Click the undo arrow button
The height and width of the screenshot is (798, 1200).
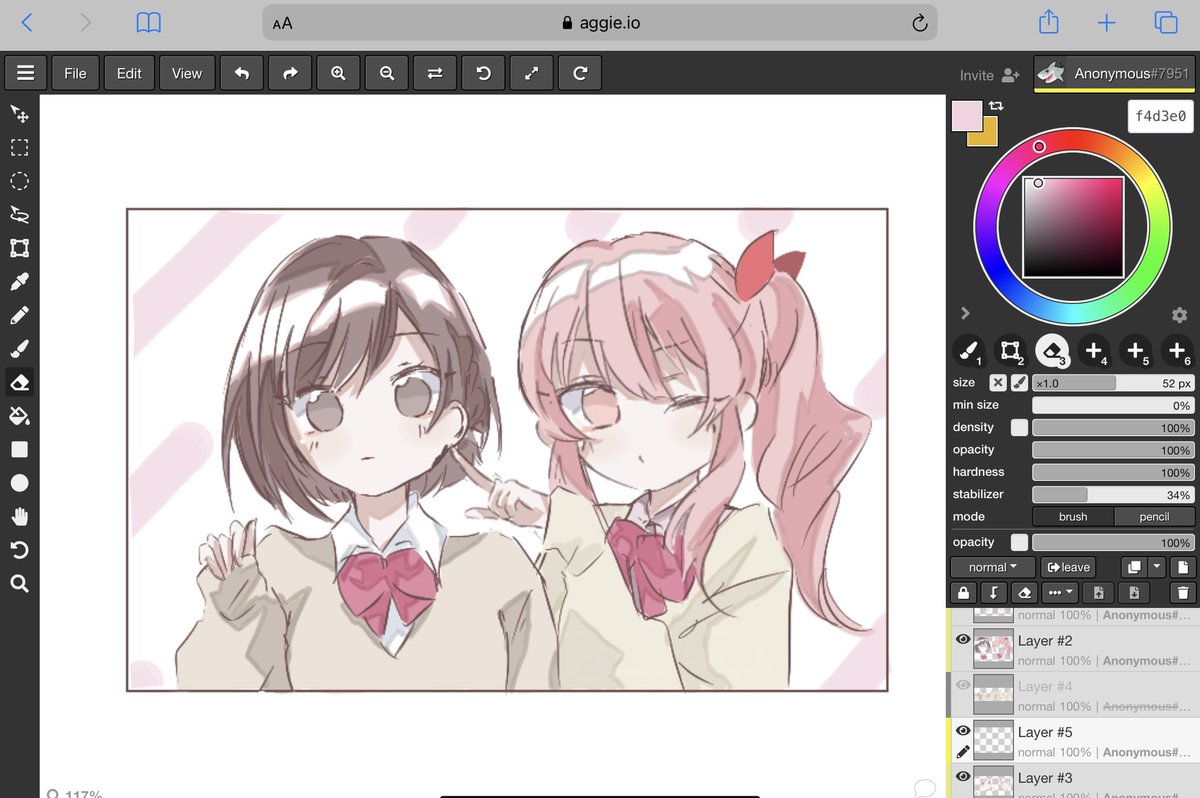241,73
